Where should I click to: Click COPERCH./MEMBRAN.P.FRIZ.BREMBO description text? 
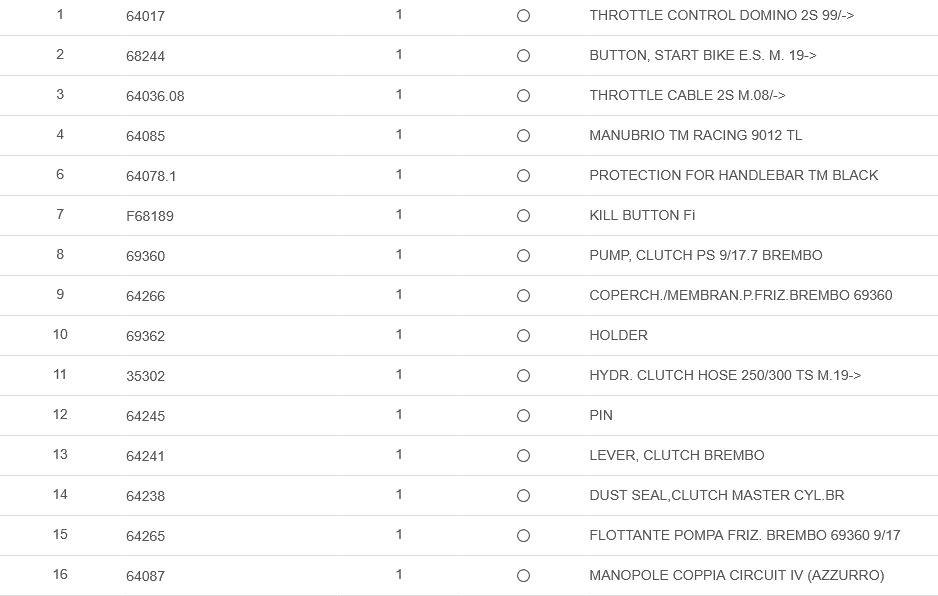click(x=740, y=296)
